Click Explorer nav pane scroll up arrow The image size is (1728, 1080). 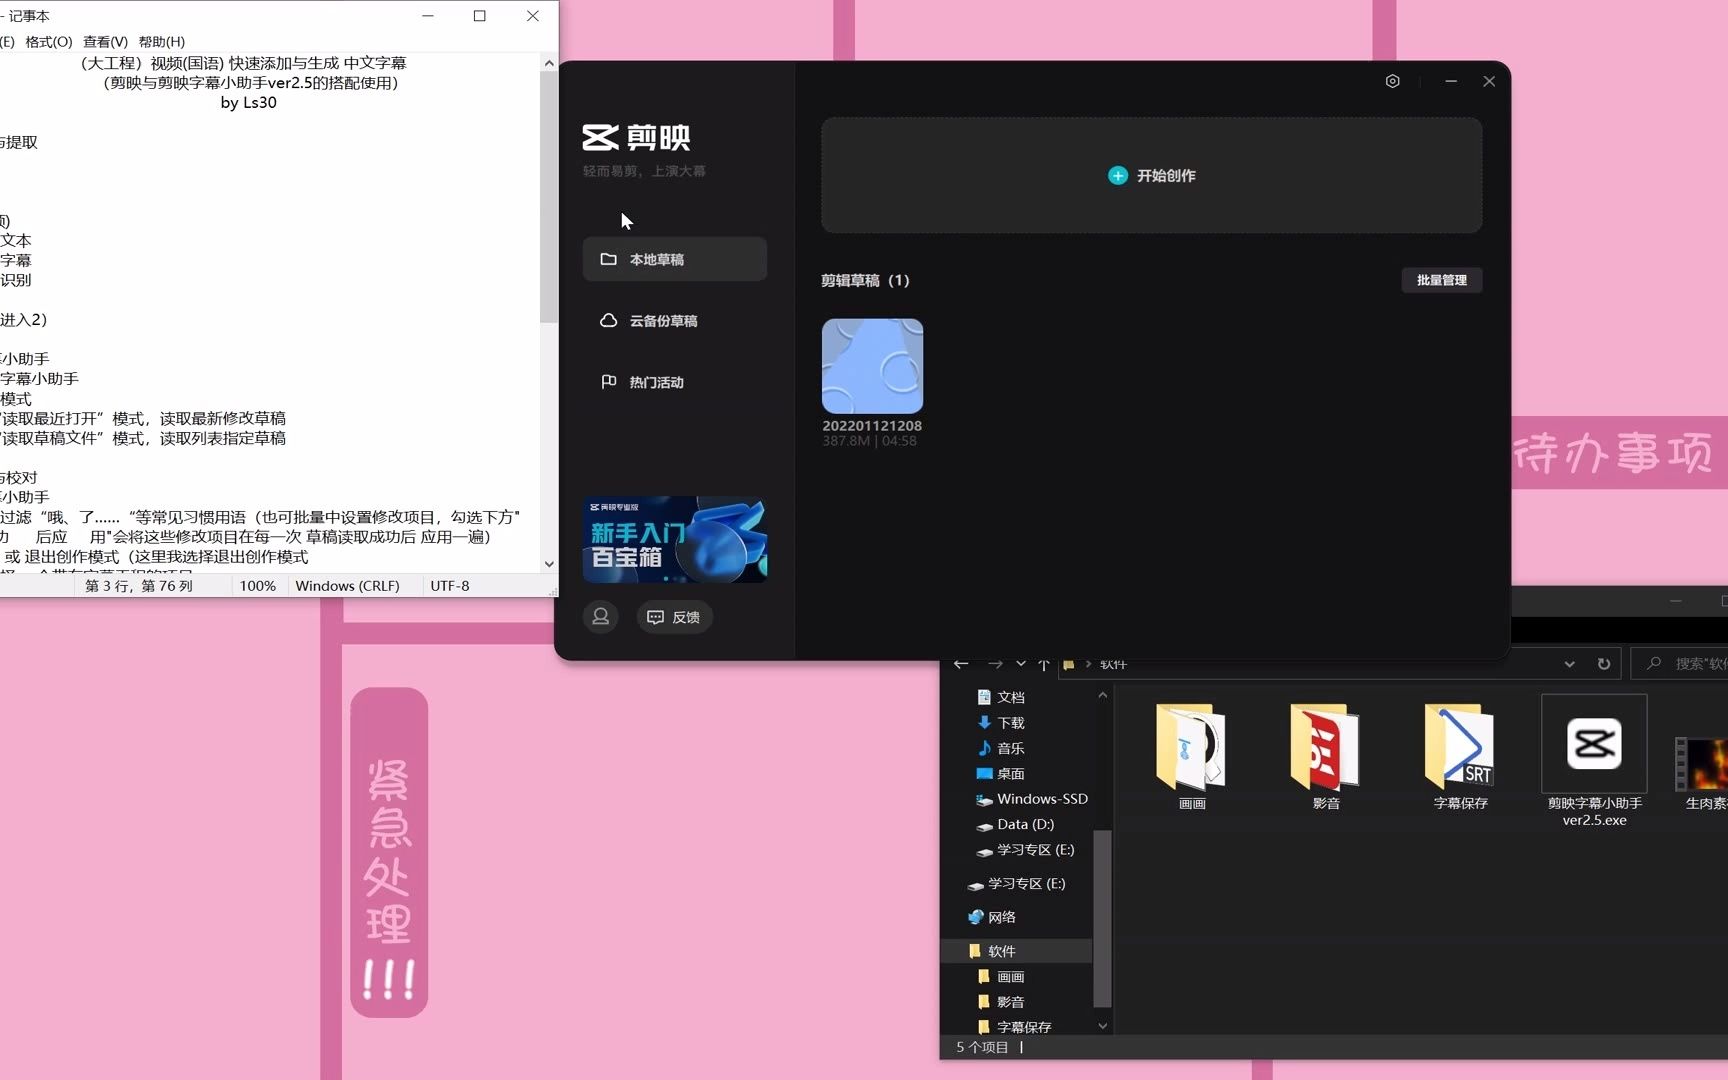point(1102,696)
